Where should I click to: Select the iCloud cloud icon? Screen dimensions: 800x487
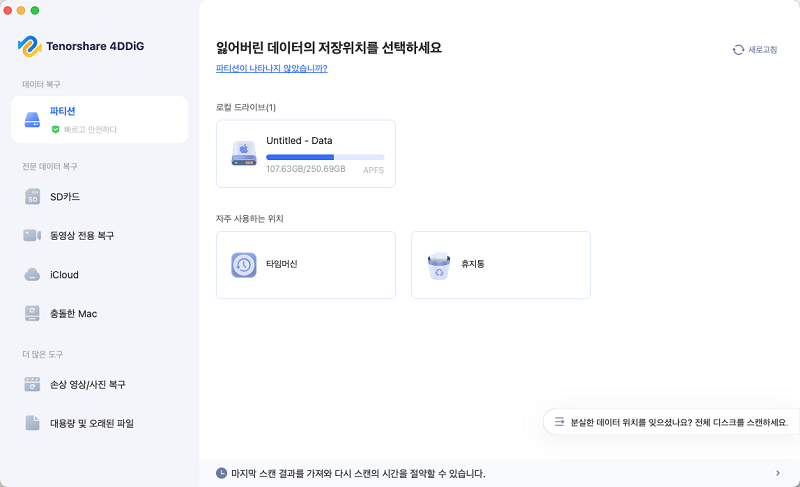pos(32,275)
